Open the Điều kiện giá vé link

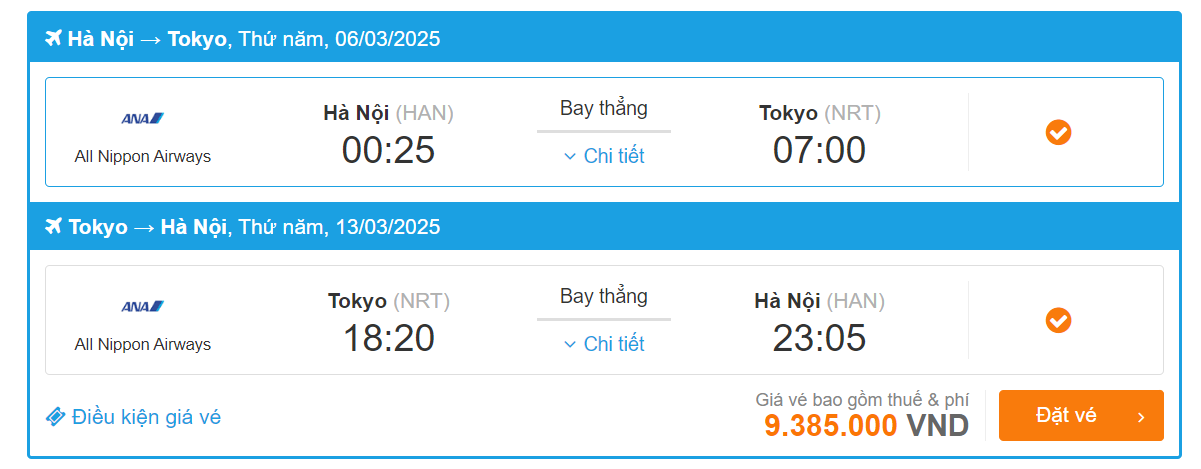[146, 417]
